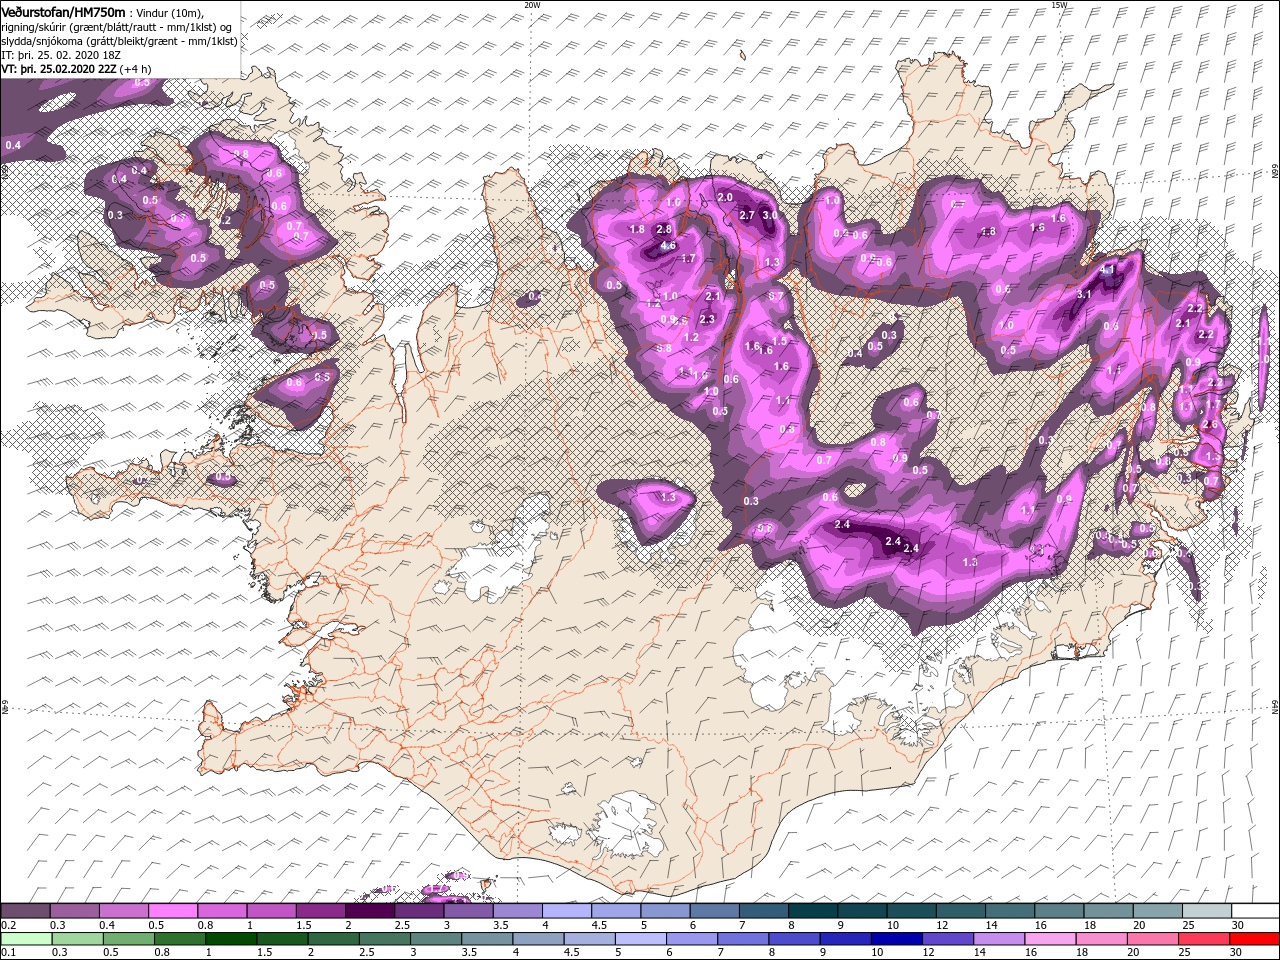Select the 25 red swatch in the lower legend row

(x=1203, y=939)
